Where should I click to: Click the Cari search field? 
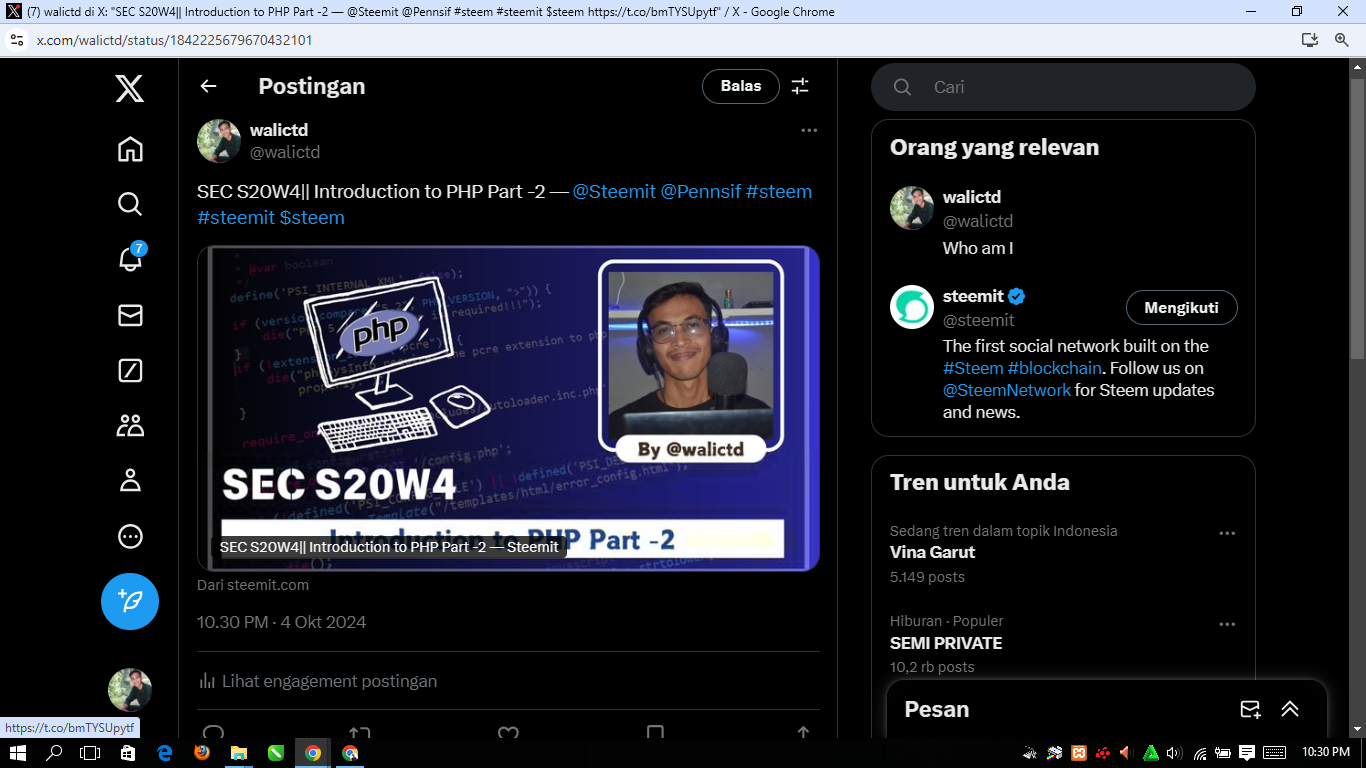[x=1063, y=87]
